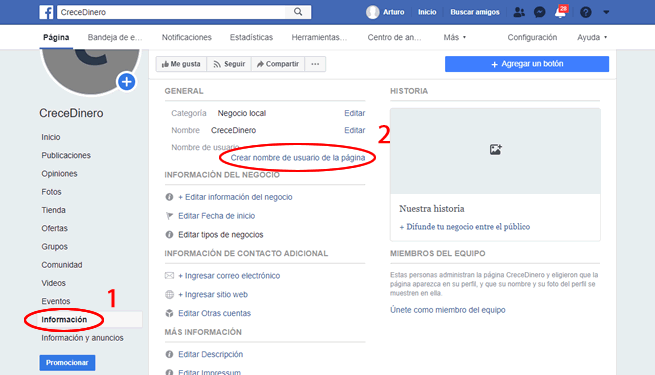Click Editar Descripción
The width and height of the screenshot is (655, 375).
coord(210,354)
